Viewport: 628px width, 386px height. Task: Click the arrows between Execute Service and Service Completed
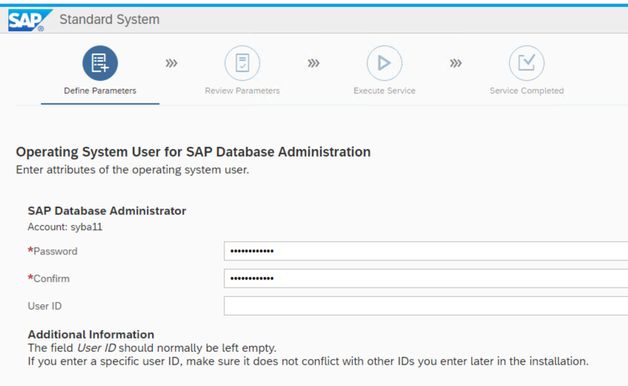455,63
